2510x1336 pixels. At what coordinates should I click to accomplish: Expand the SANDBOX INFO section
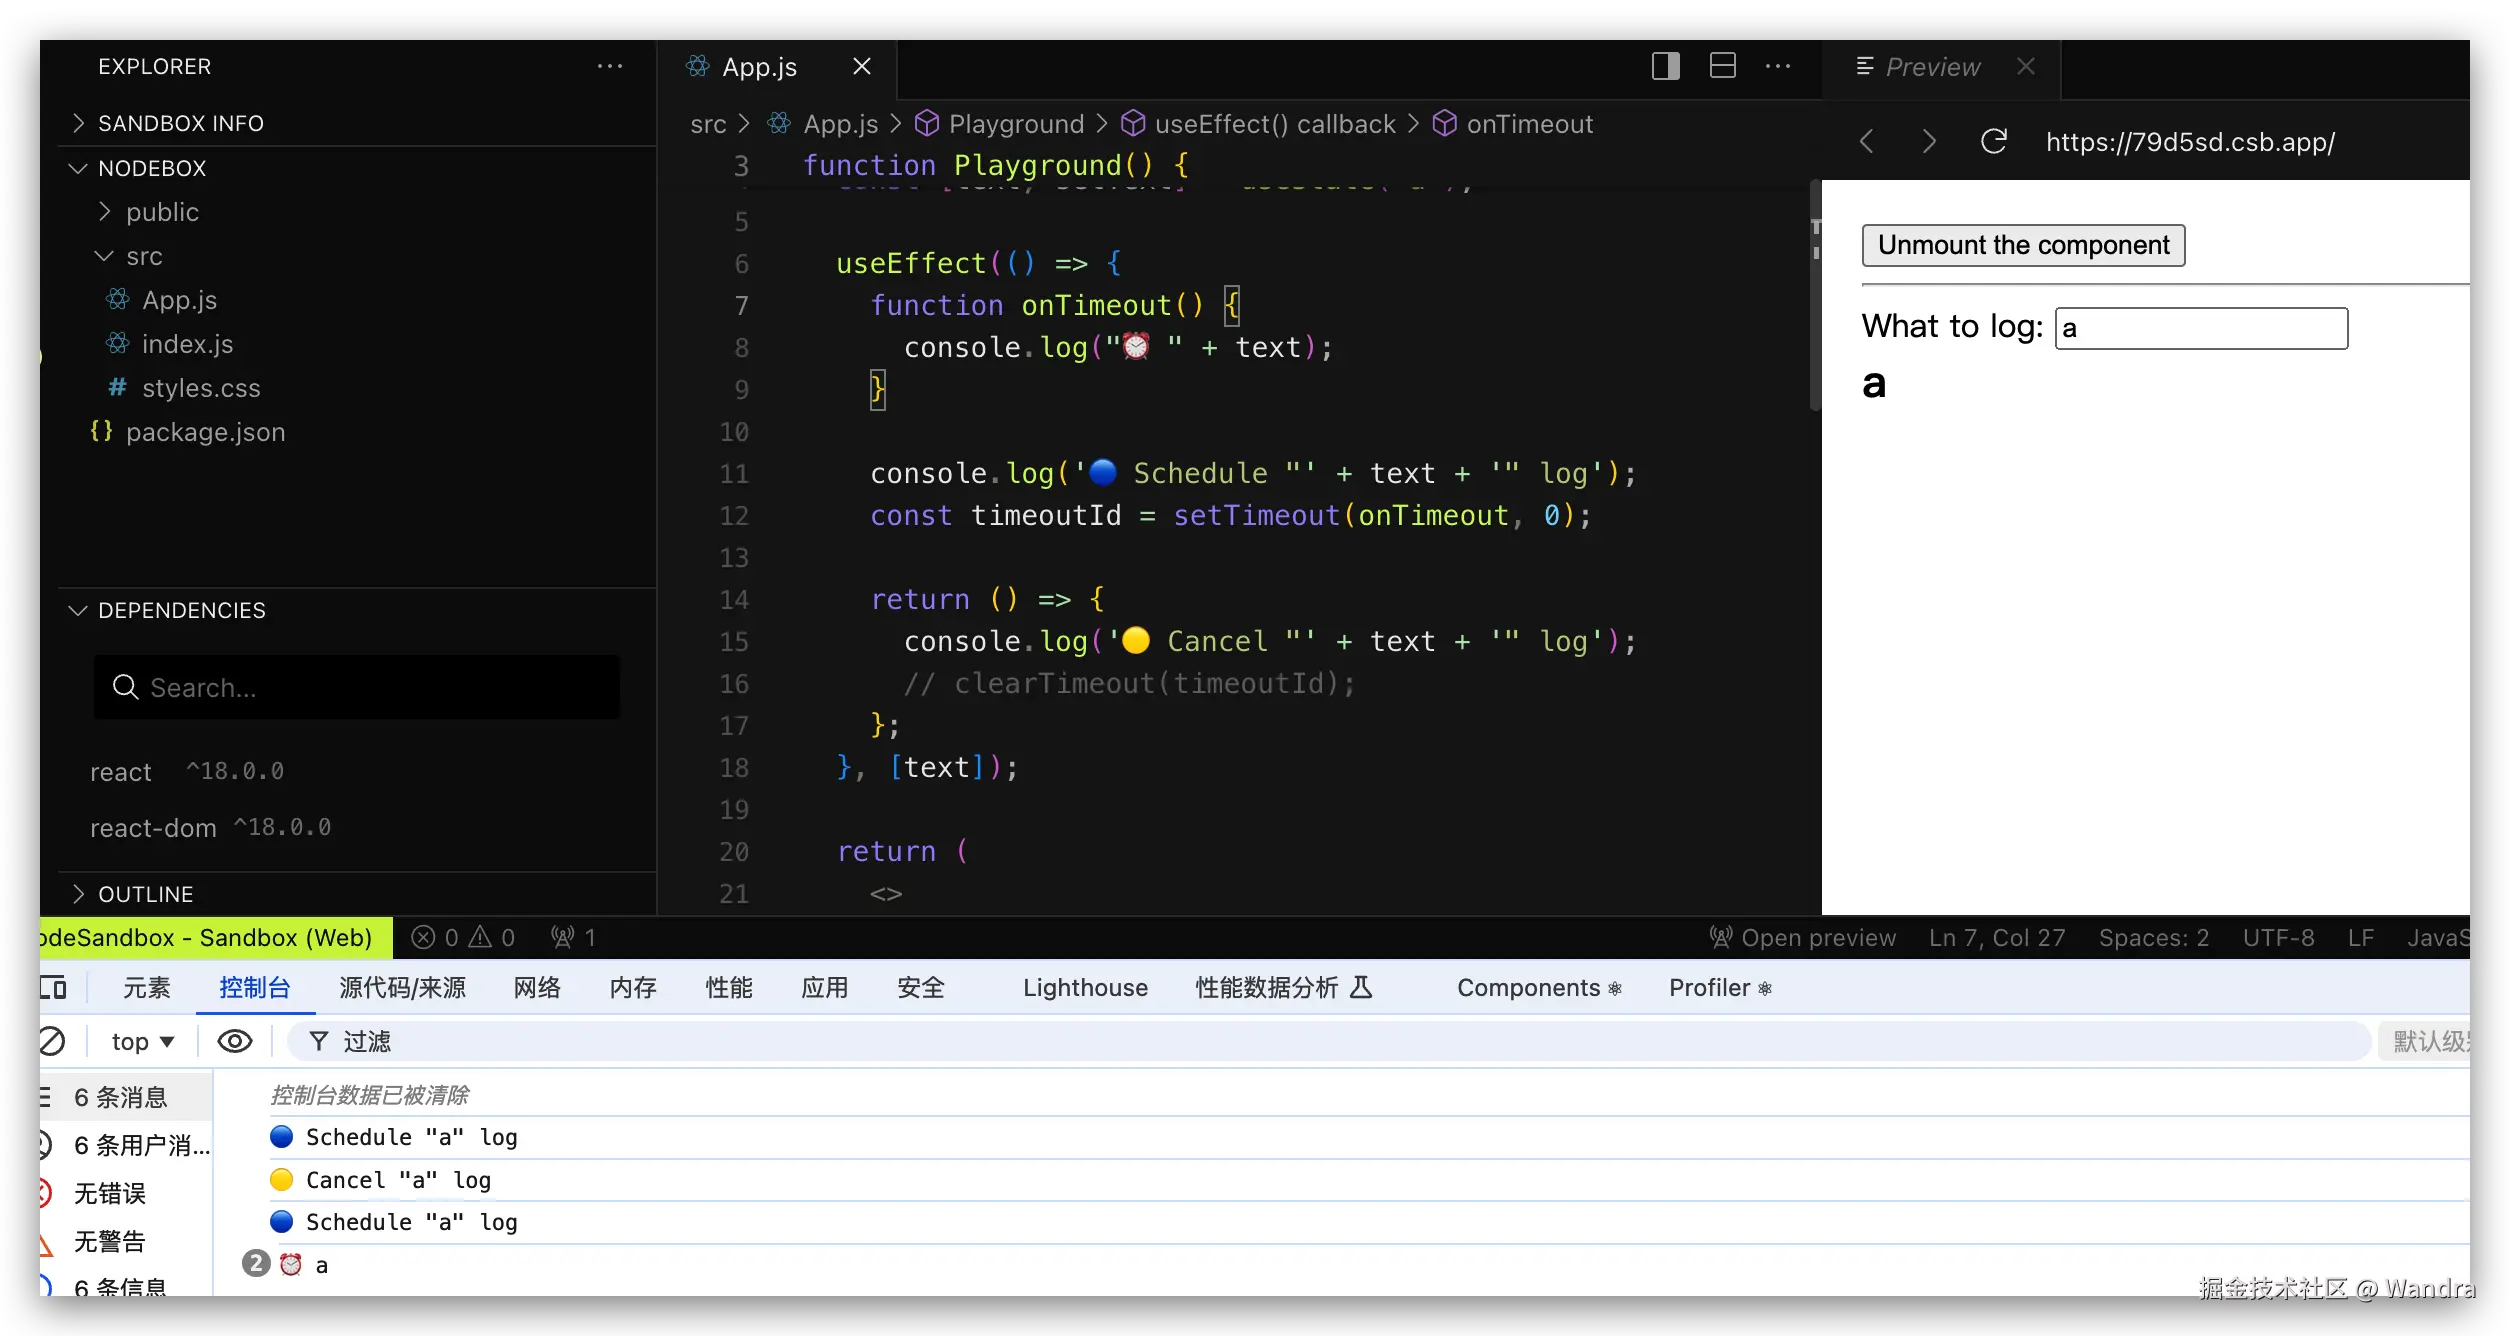(180, 123)
